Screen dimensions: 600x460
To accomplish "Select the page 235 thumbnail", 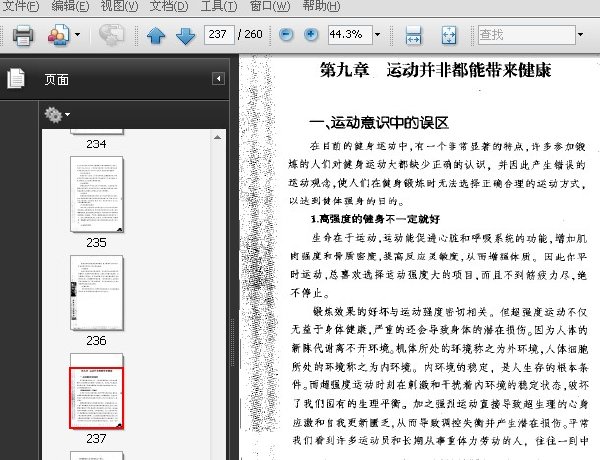I will [97, 194].
